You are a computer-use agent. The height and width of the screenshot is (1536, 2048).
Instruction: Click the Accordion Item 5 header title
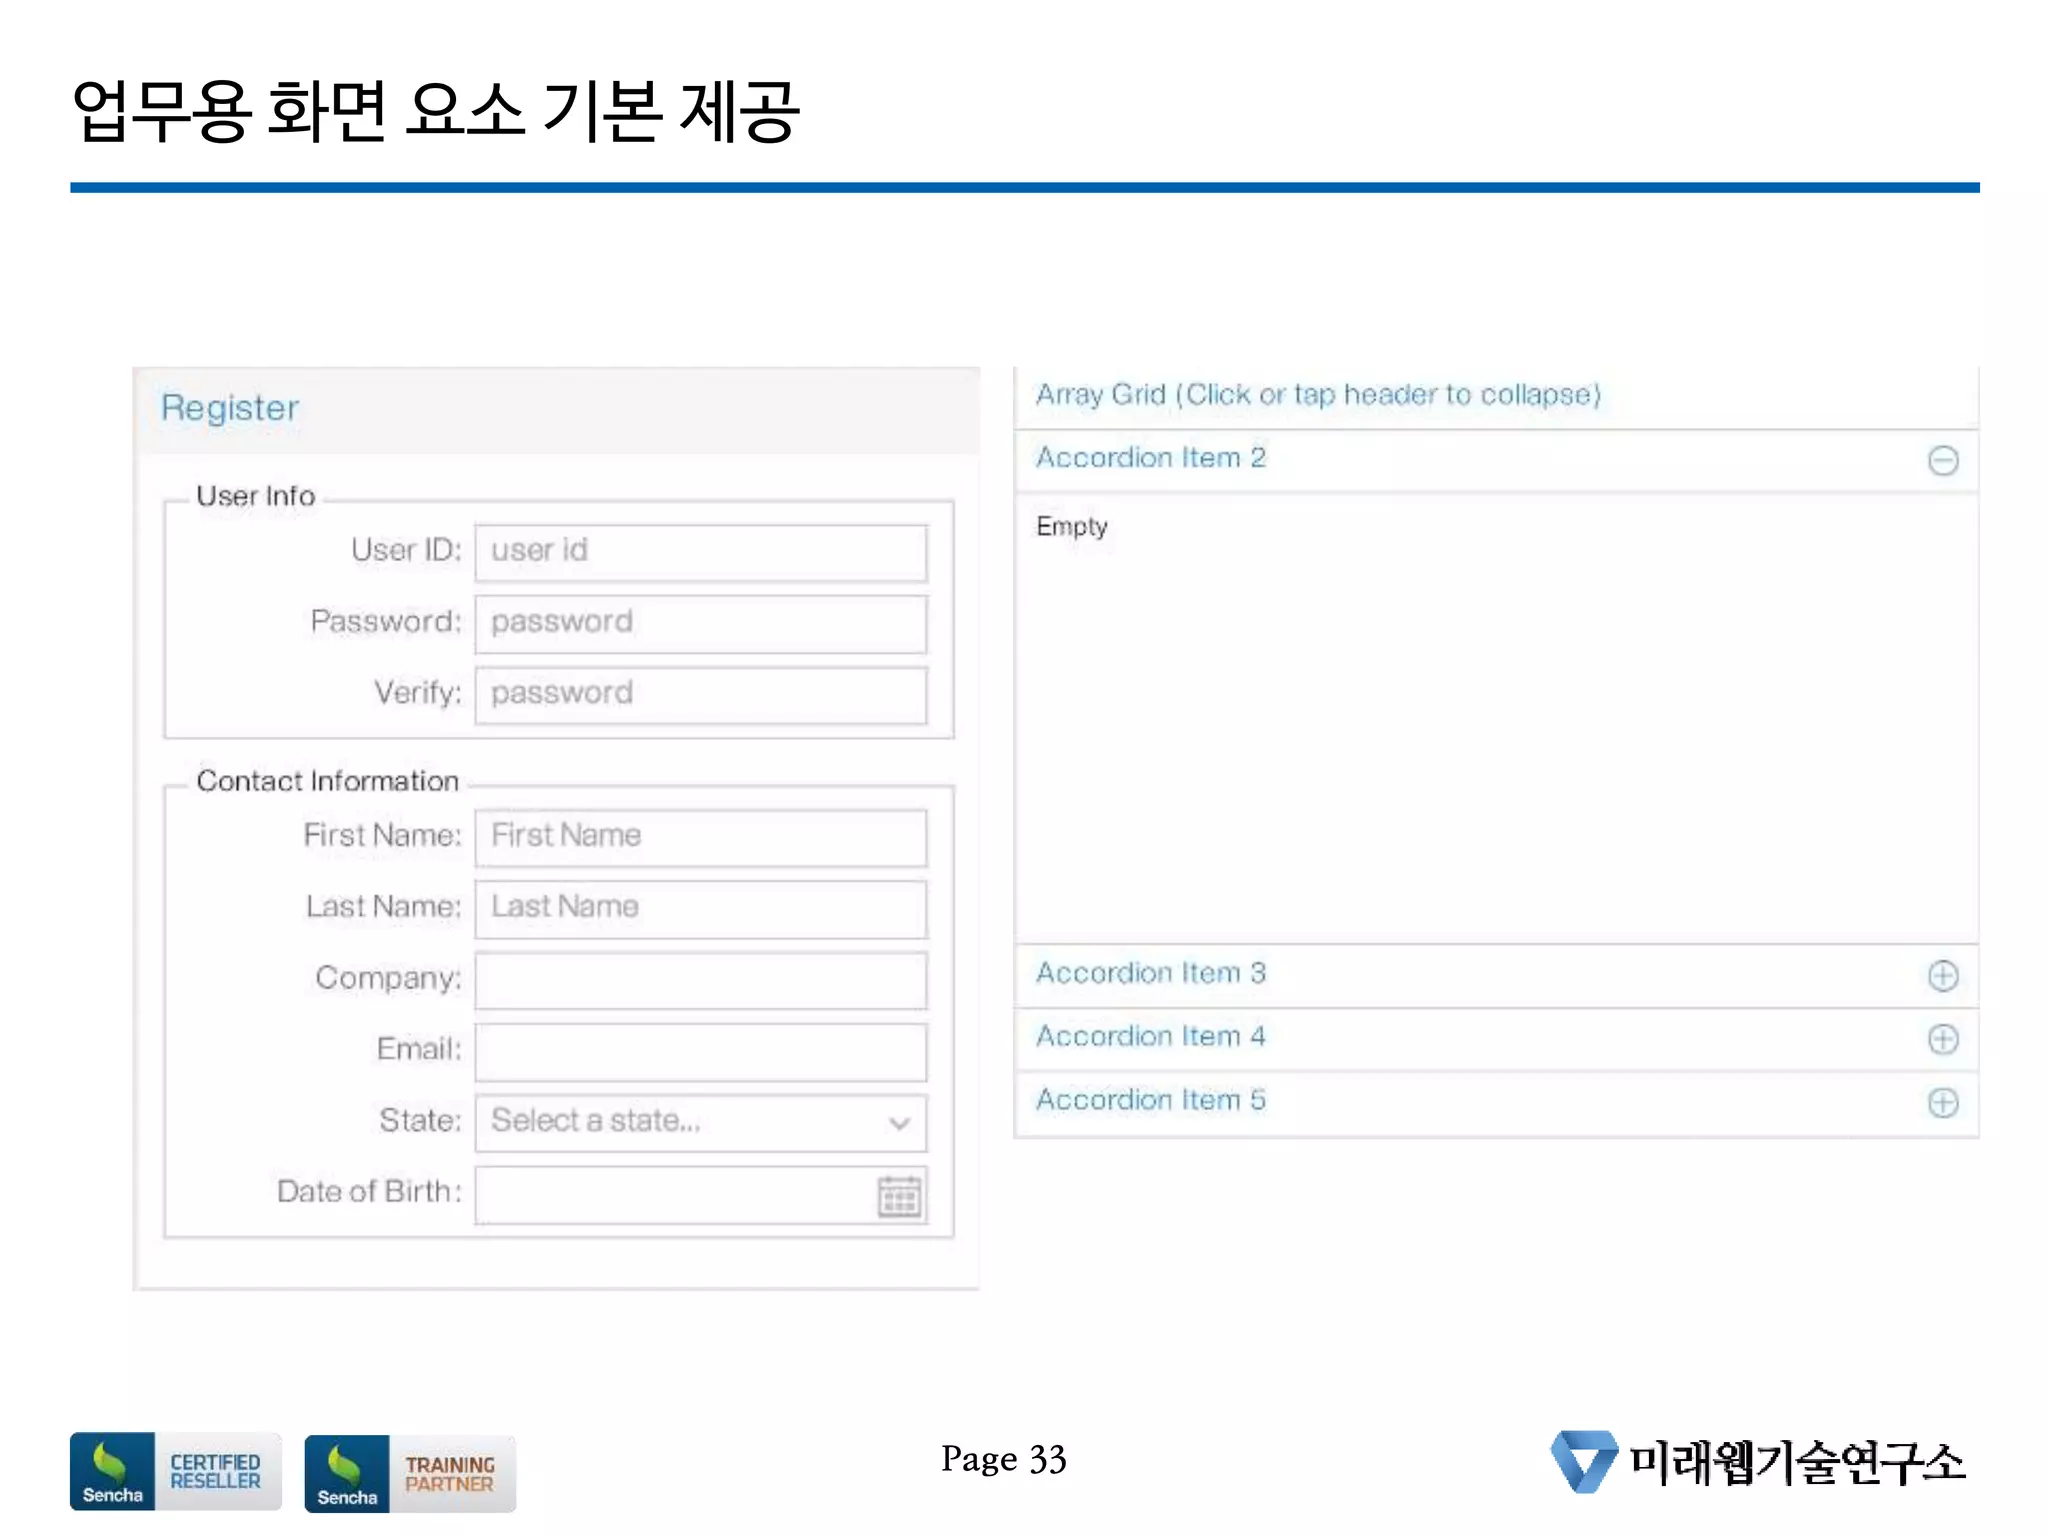[1150, 1100]
